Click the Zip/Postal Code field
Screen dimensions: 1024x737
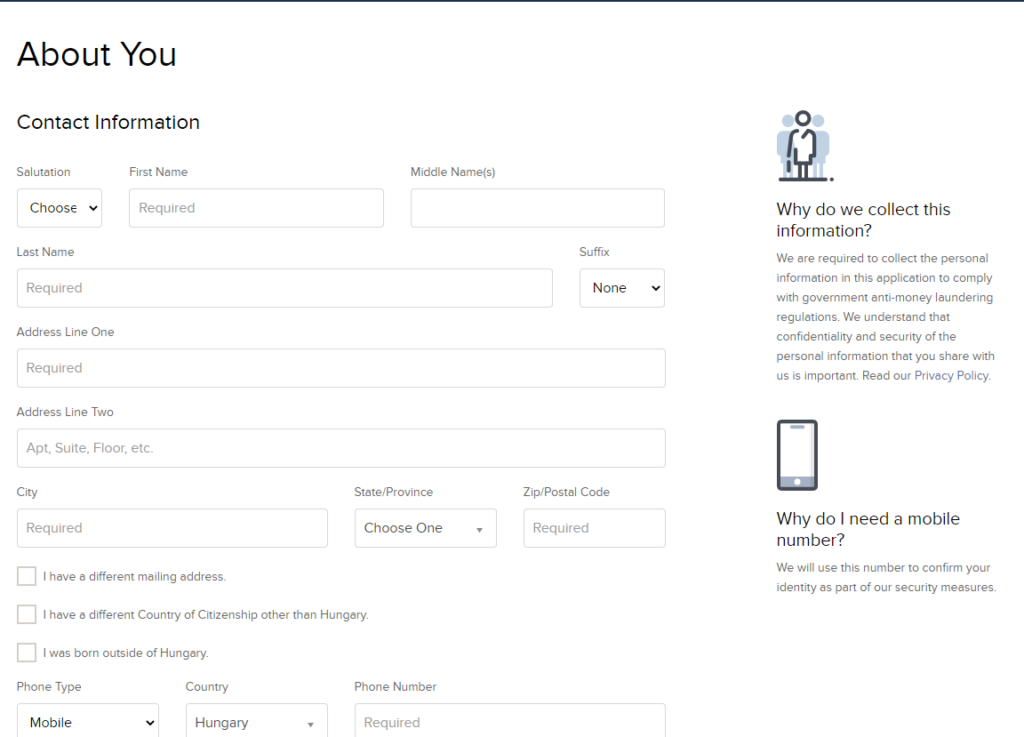594,528
